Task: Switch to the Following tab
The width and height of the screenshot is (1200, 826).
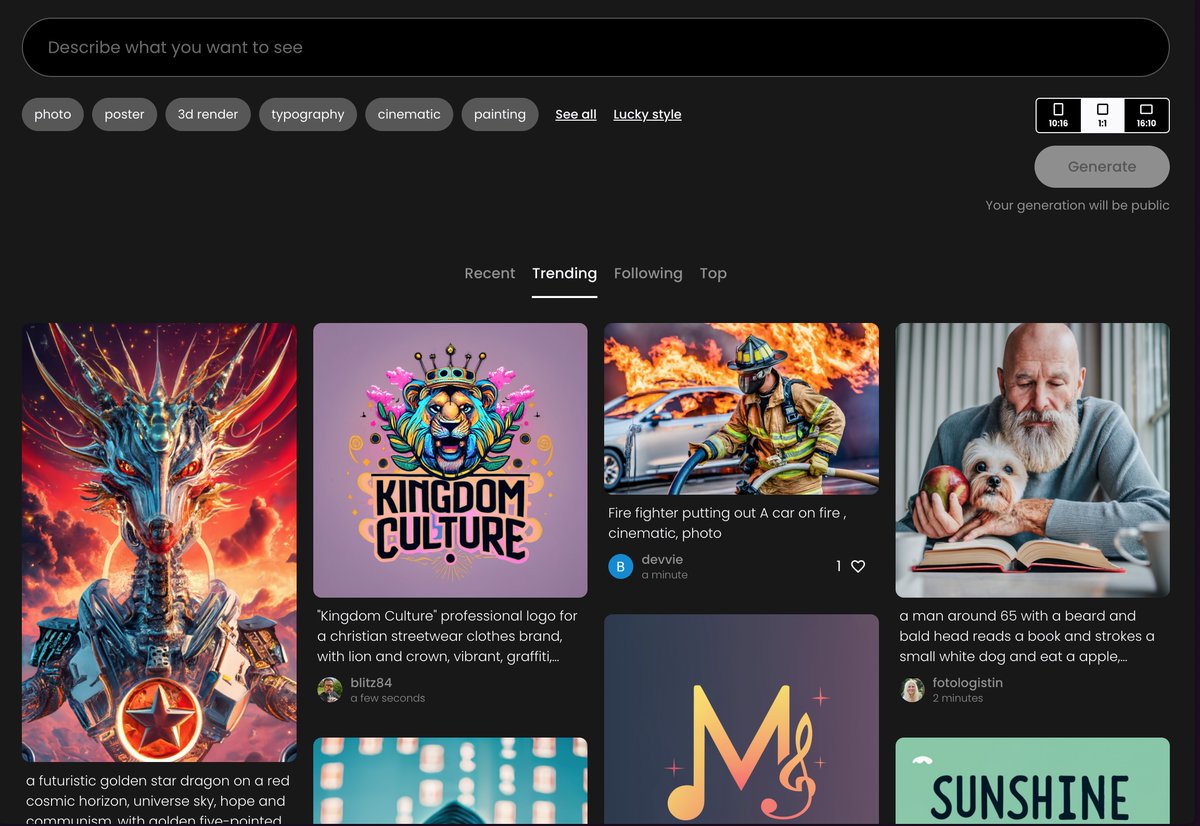Action: pos(648,273)
